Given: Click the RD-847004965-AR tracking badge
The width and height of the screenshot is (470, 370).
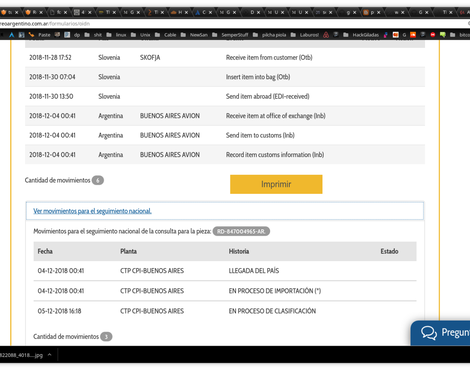Looking at the screenshot, I should point(241,231).
